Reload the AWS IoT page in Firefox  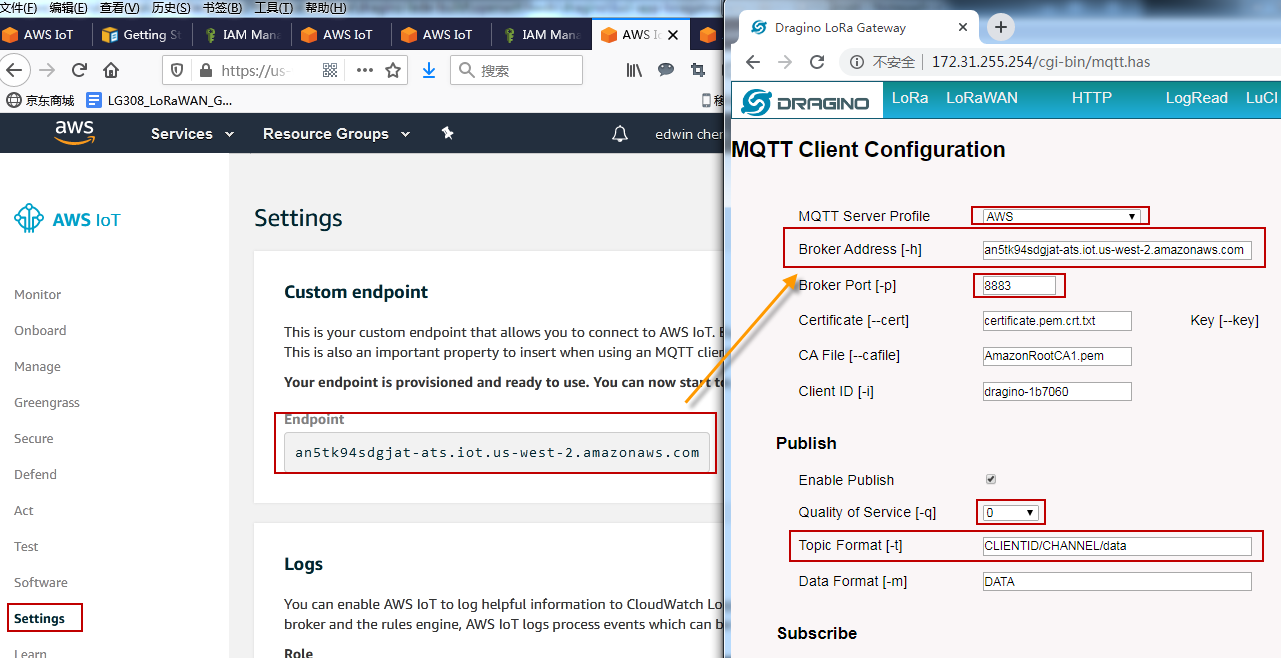[x=79, y=70]
